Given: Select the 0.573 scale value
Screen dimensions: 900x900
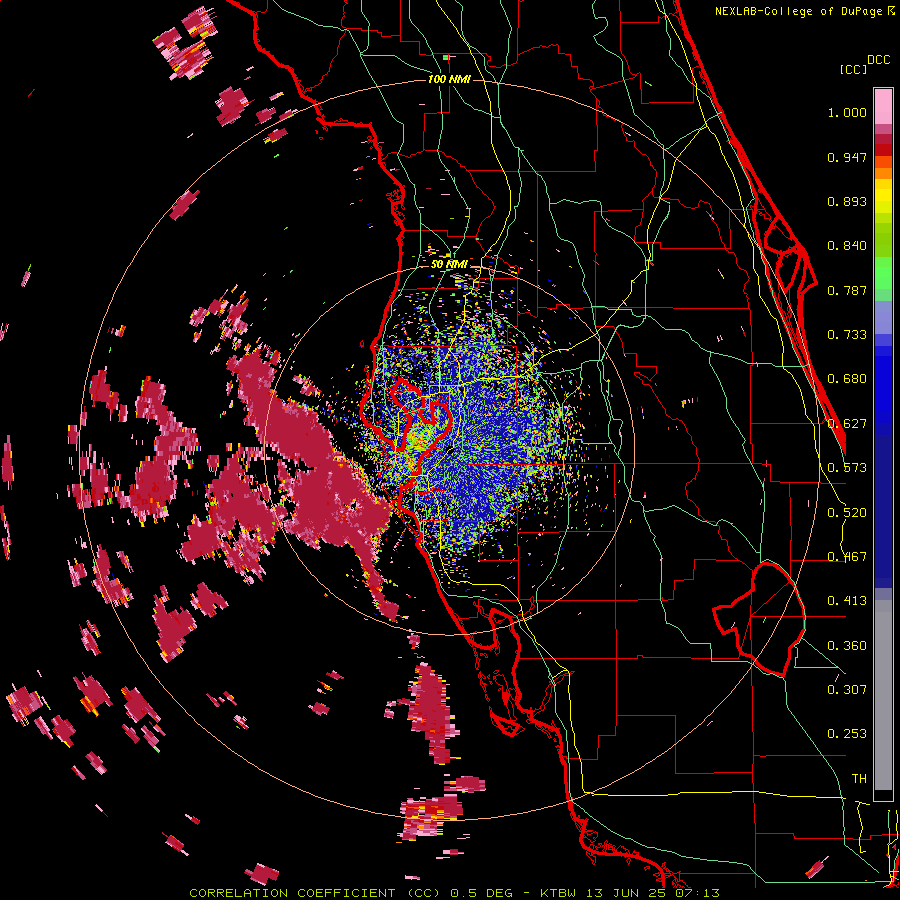Looking at the screenshot, I should click(847, 468).
